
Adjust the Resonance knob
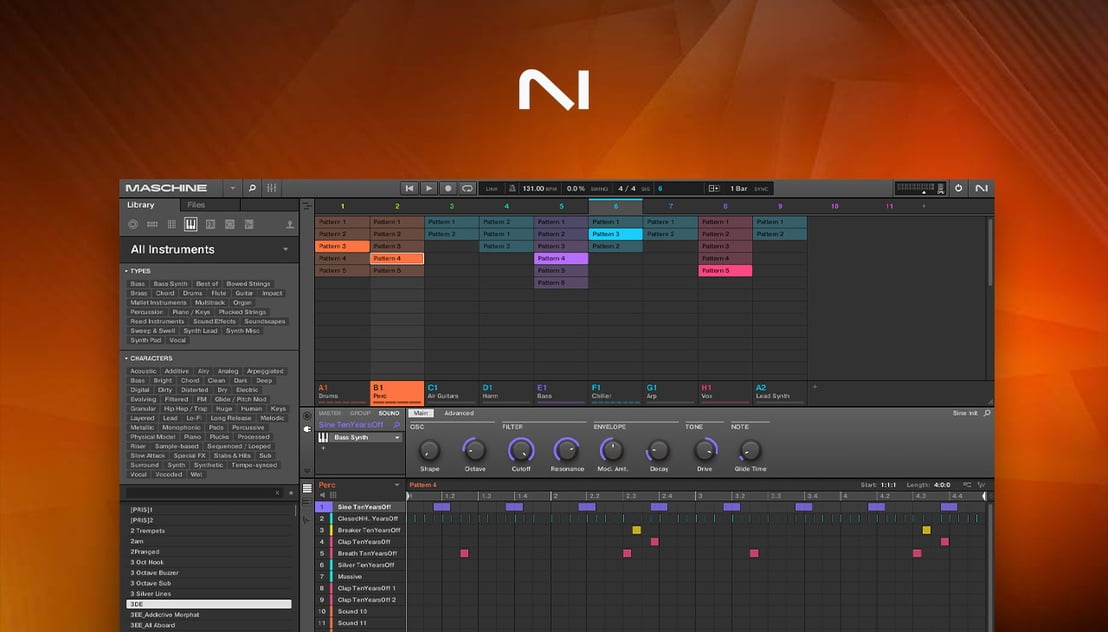coord(566,450)
